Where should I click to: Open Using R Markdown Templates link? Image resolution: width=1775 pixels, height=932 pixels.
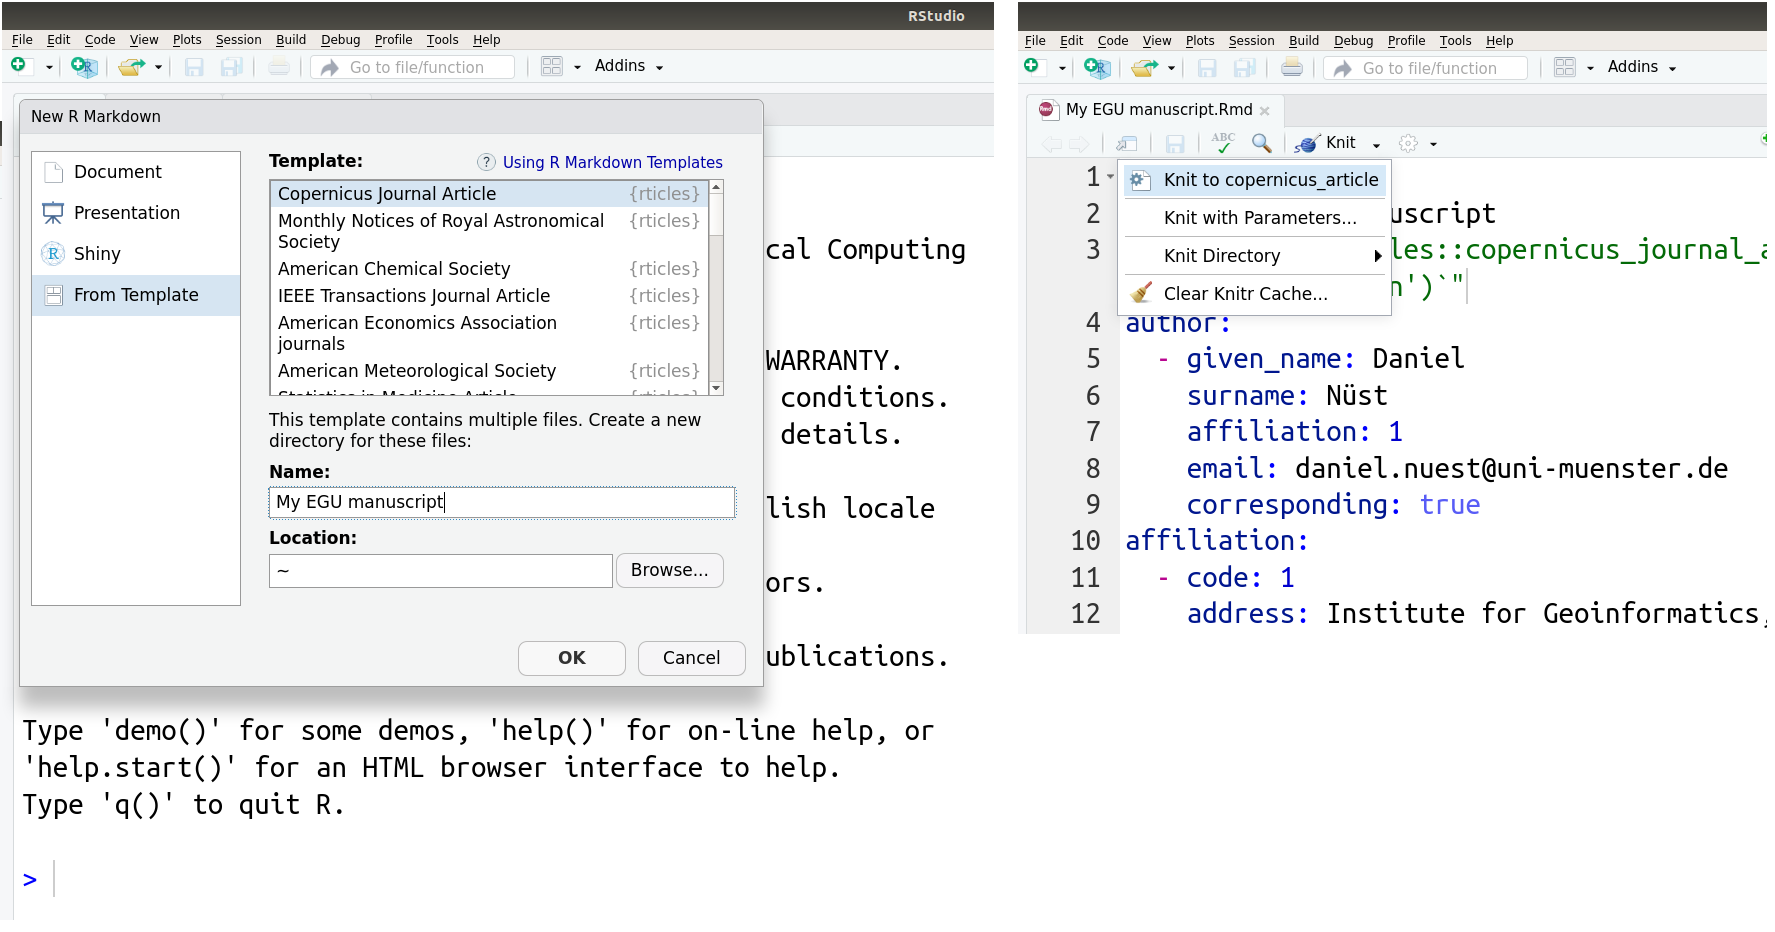[612, 162]
